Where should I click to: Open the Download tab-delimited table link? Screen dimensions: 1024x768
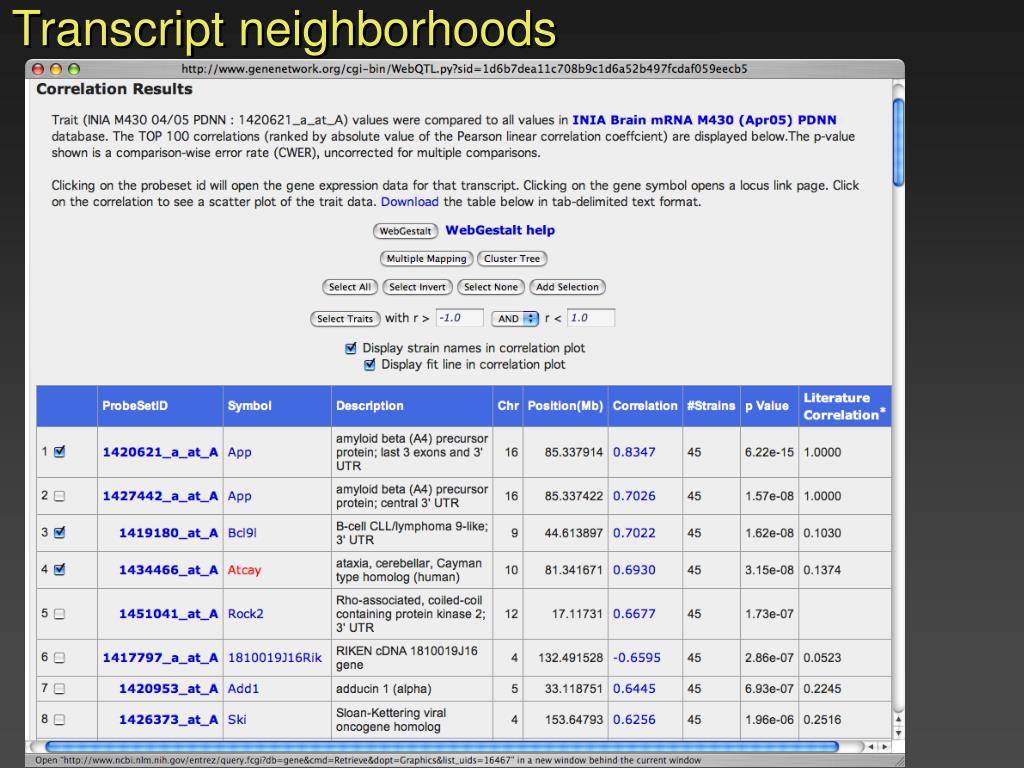(409, 202)
